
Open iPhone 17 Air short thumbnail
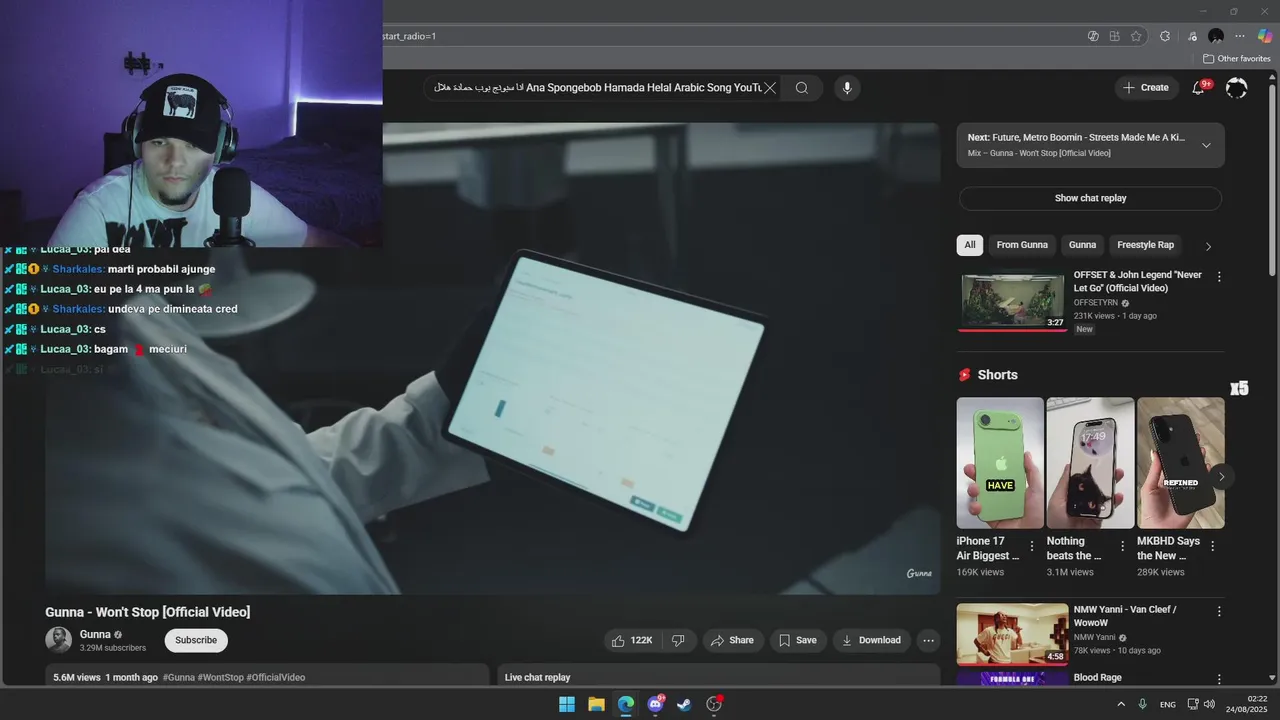(1000, 463)
